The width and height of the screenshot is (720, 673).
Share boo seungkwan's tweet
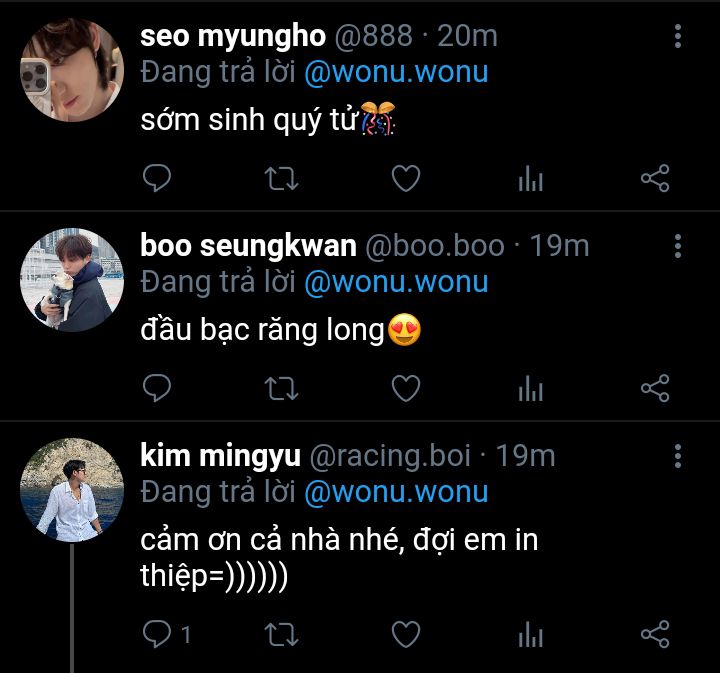pos(654,387)
